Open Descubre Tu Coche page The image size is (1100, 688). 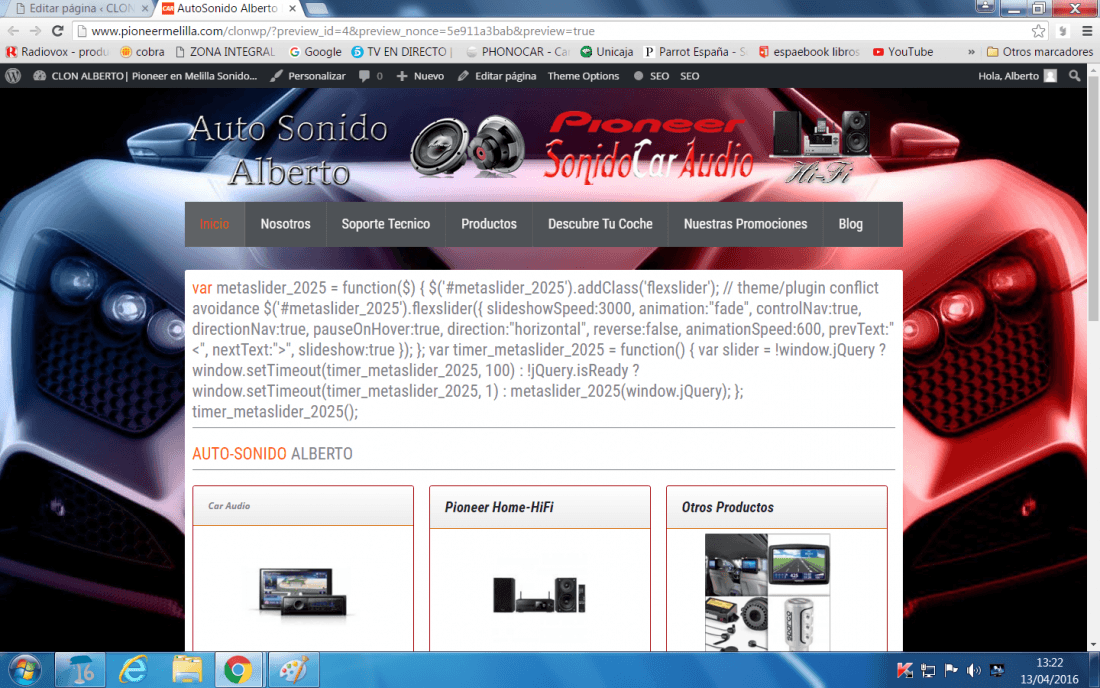[x=601, y=224]
